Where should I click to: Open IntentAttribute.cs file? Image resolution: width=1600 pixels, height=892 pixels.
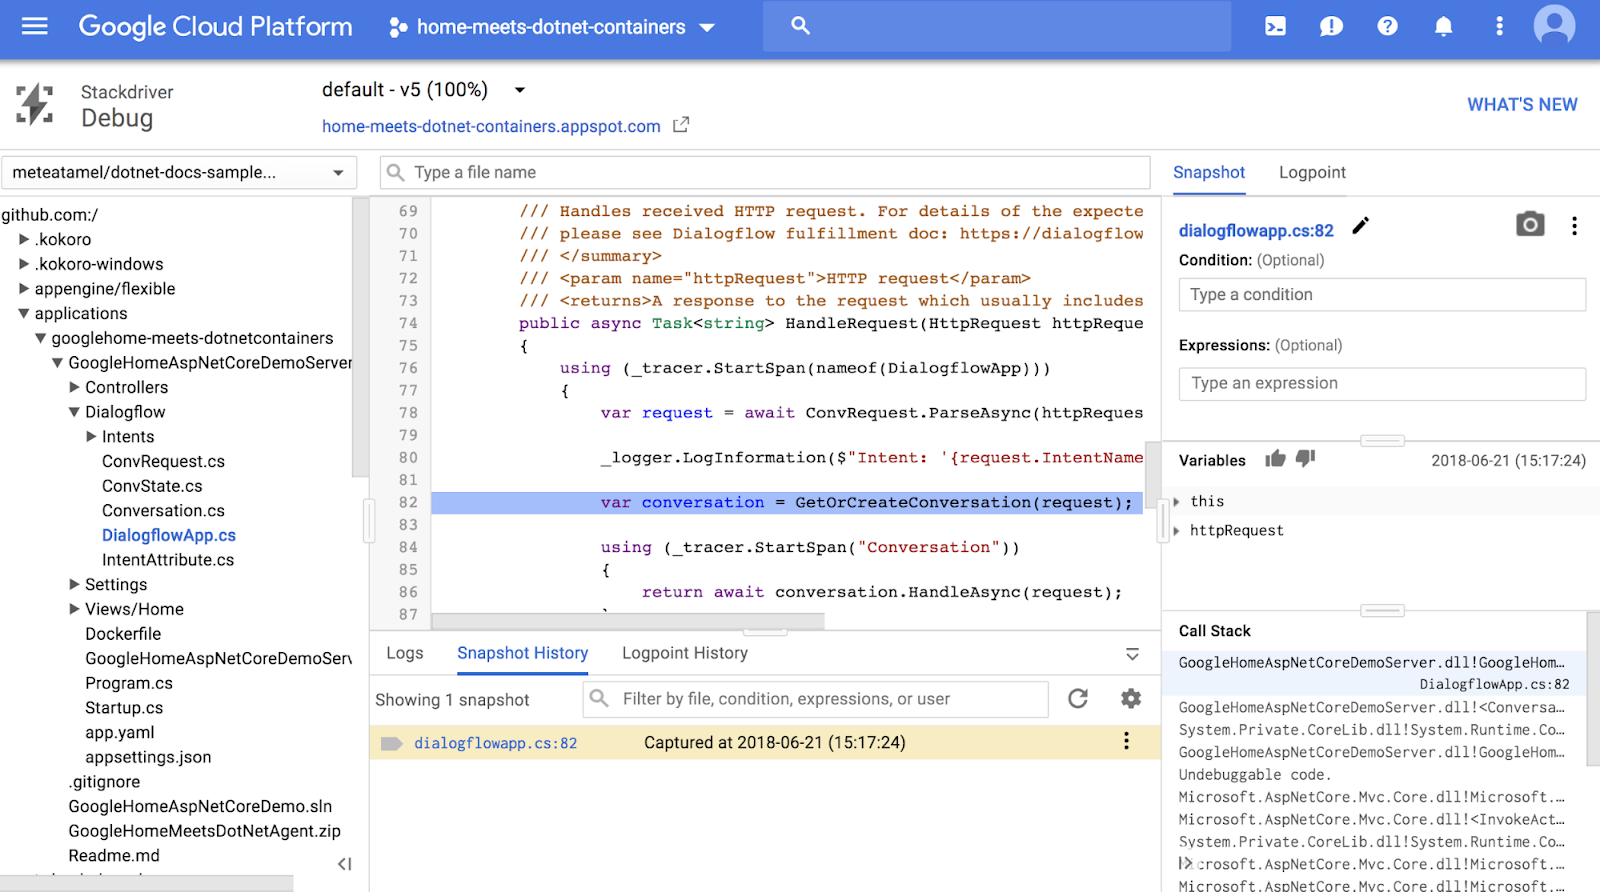[x=168, y=560]
